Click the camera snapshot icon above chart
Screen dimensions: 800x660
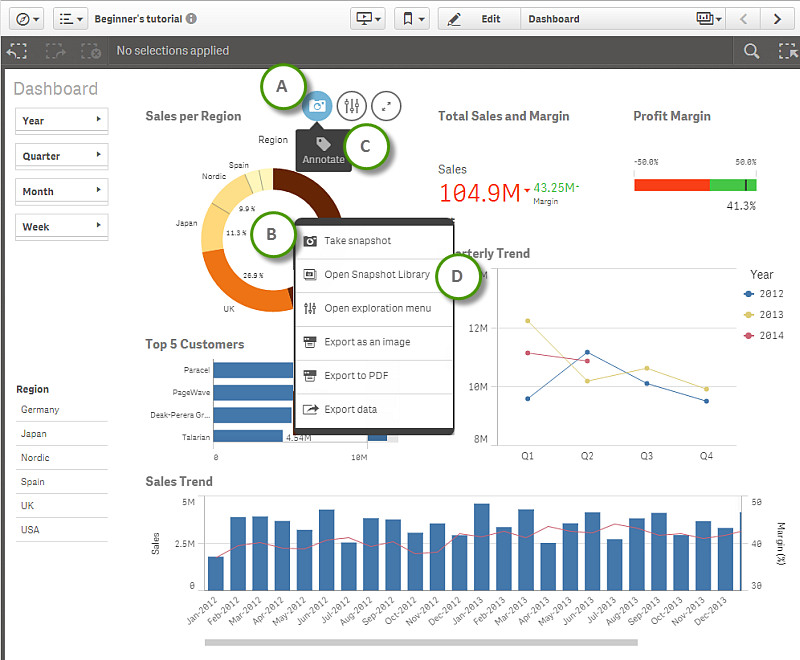pyautogui.click(x=318, y=105)
